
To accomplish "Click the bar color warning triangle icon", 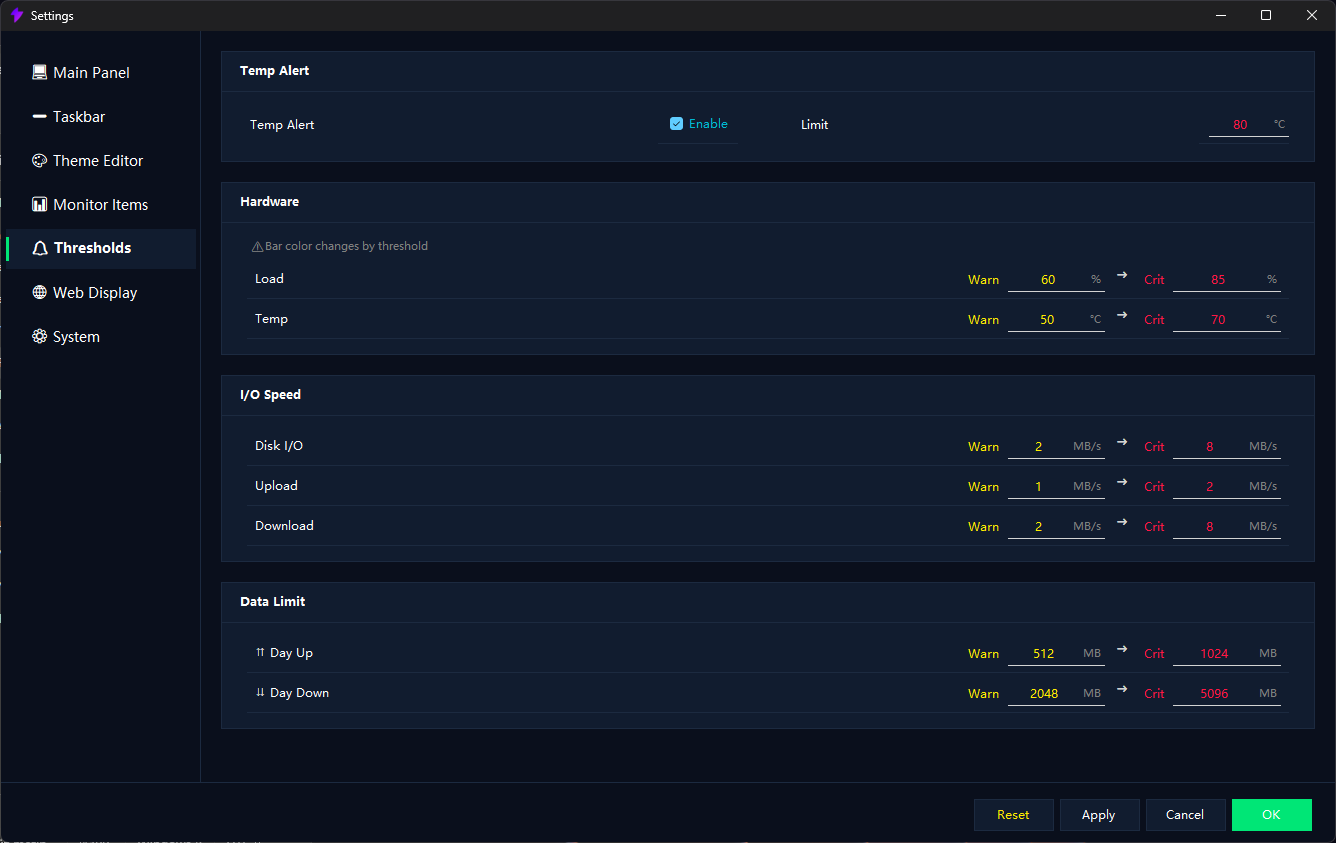I will pyautogui.click(x=257, y=246).
